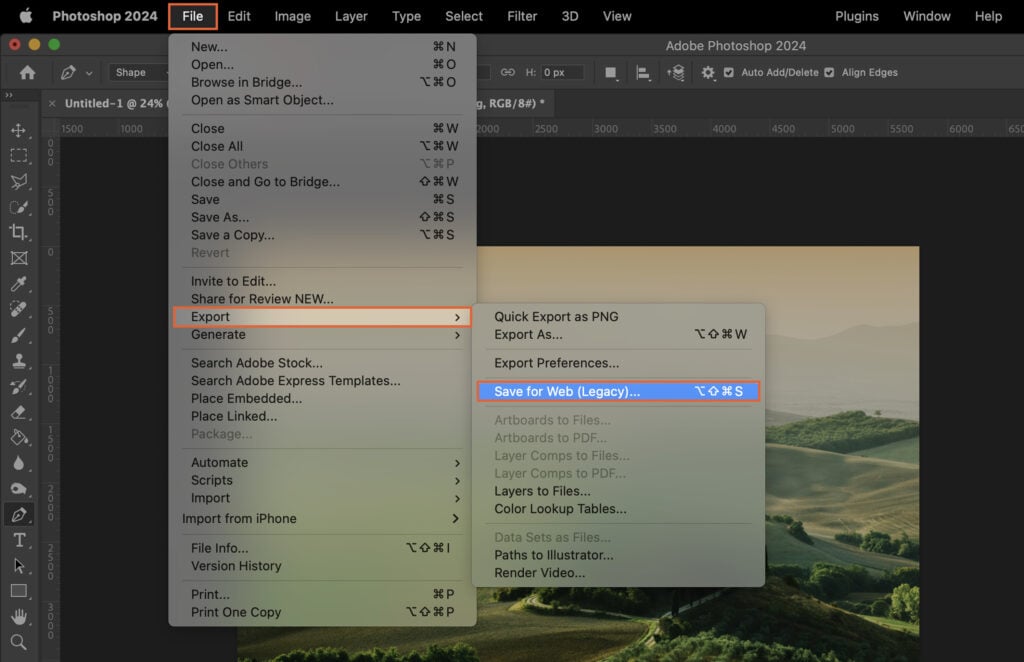Open the Edit menu
This screenshot has width=1024, height=662.
(x=238, y=16)
